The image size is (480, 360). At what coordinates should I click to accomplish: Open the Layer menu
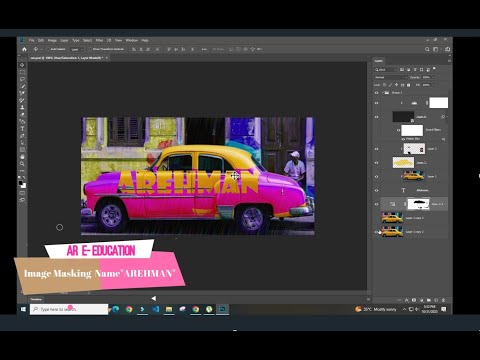point(64,40)
